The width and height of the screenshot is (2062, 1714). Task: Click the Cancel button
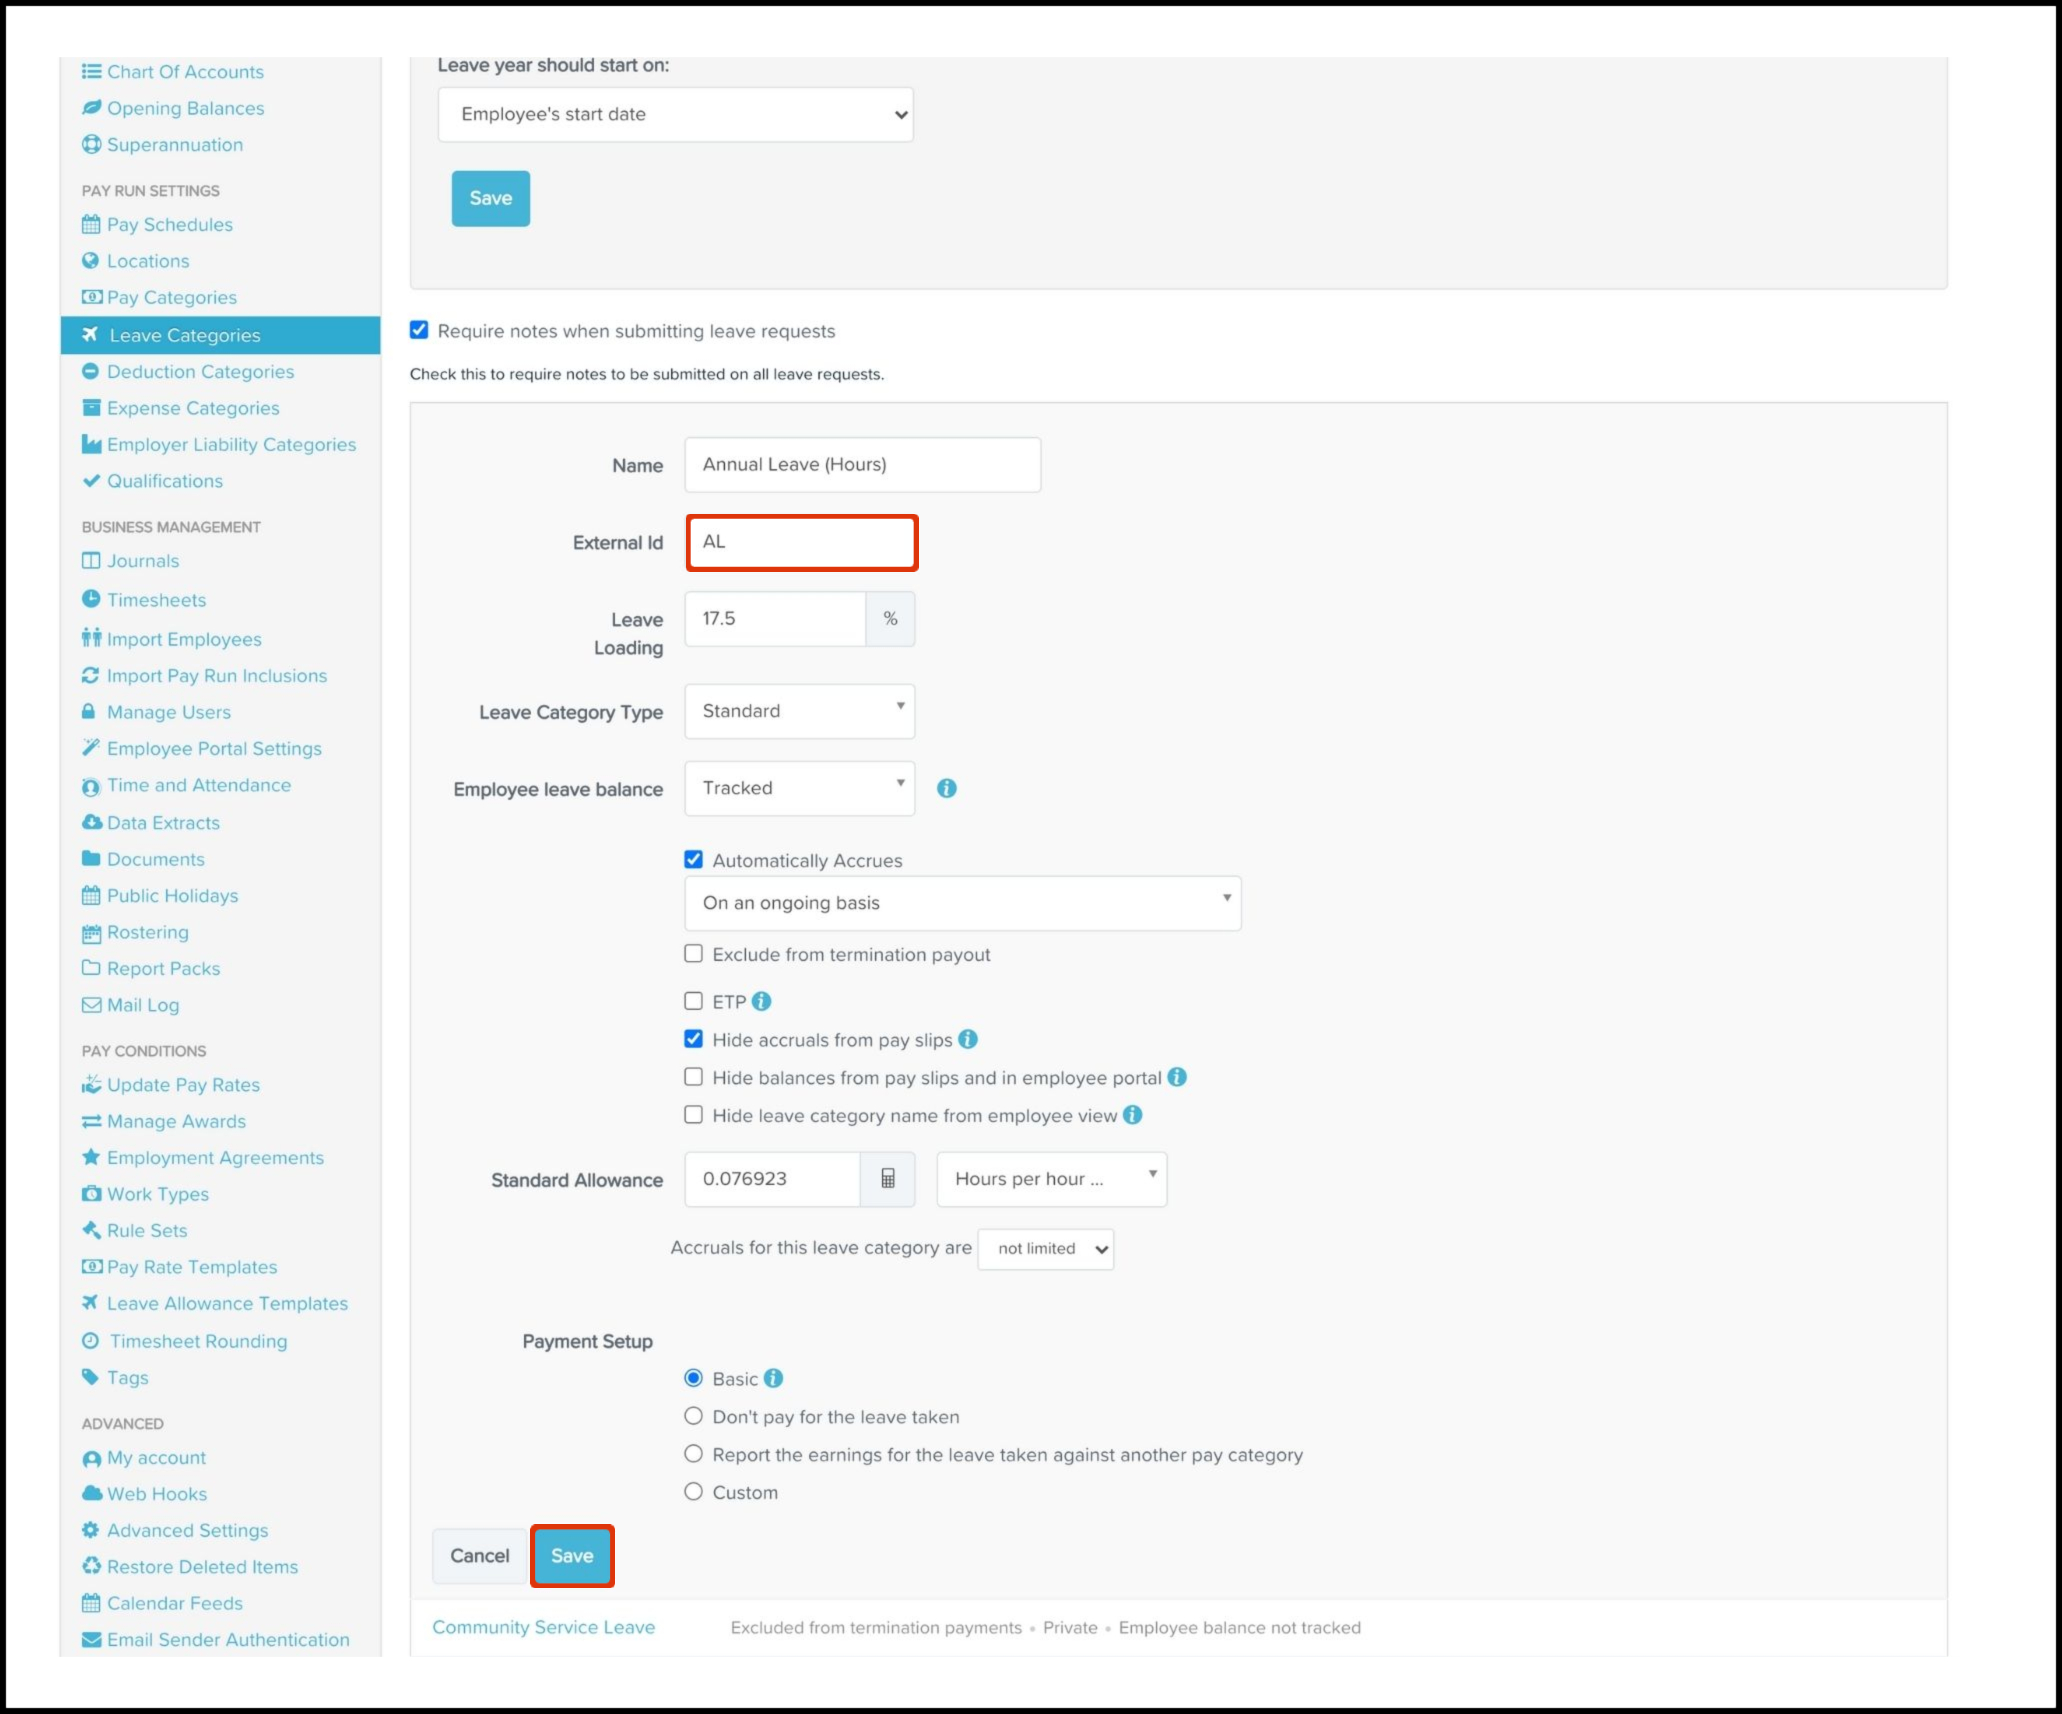[x=479, y=1556]
